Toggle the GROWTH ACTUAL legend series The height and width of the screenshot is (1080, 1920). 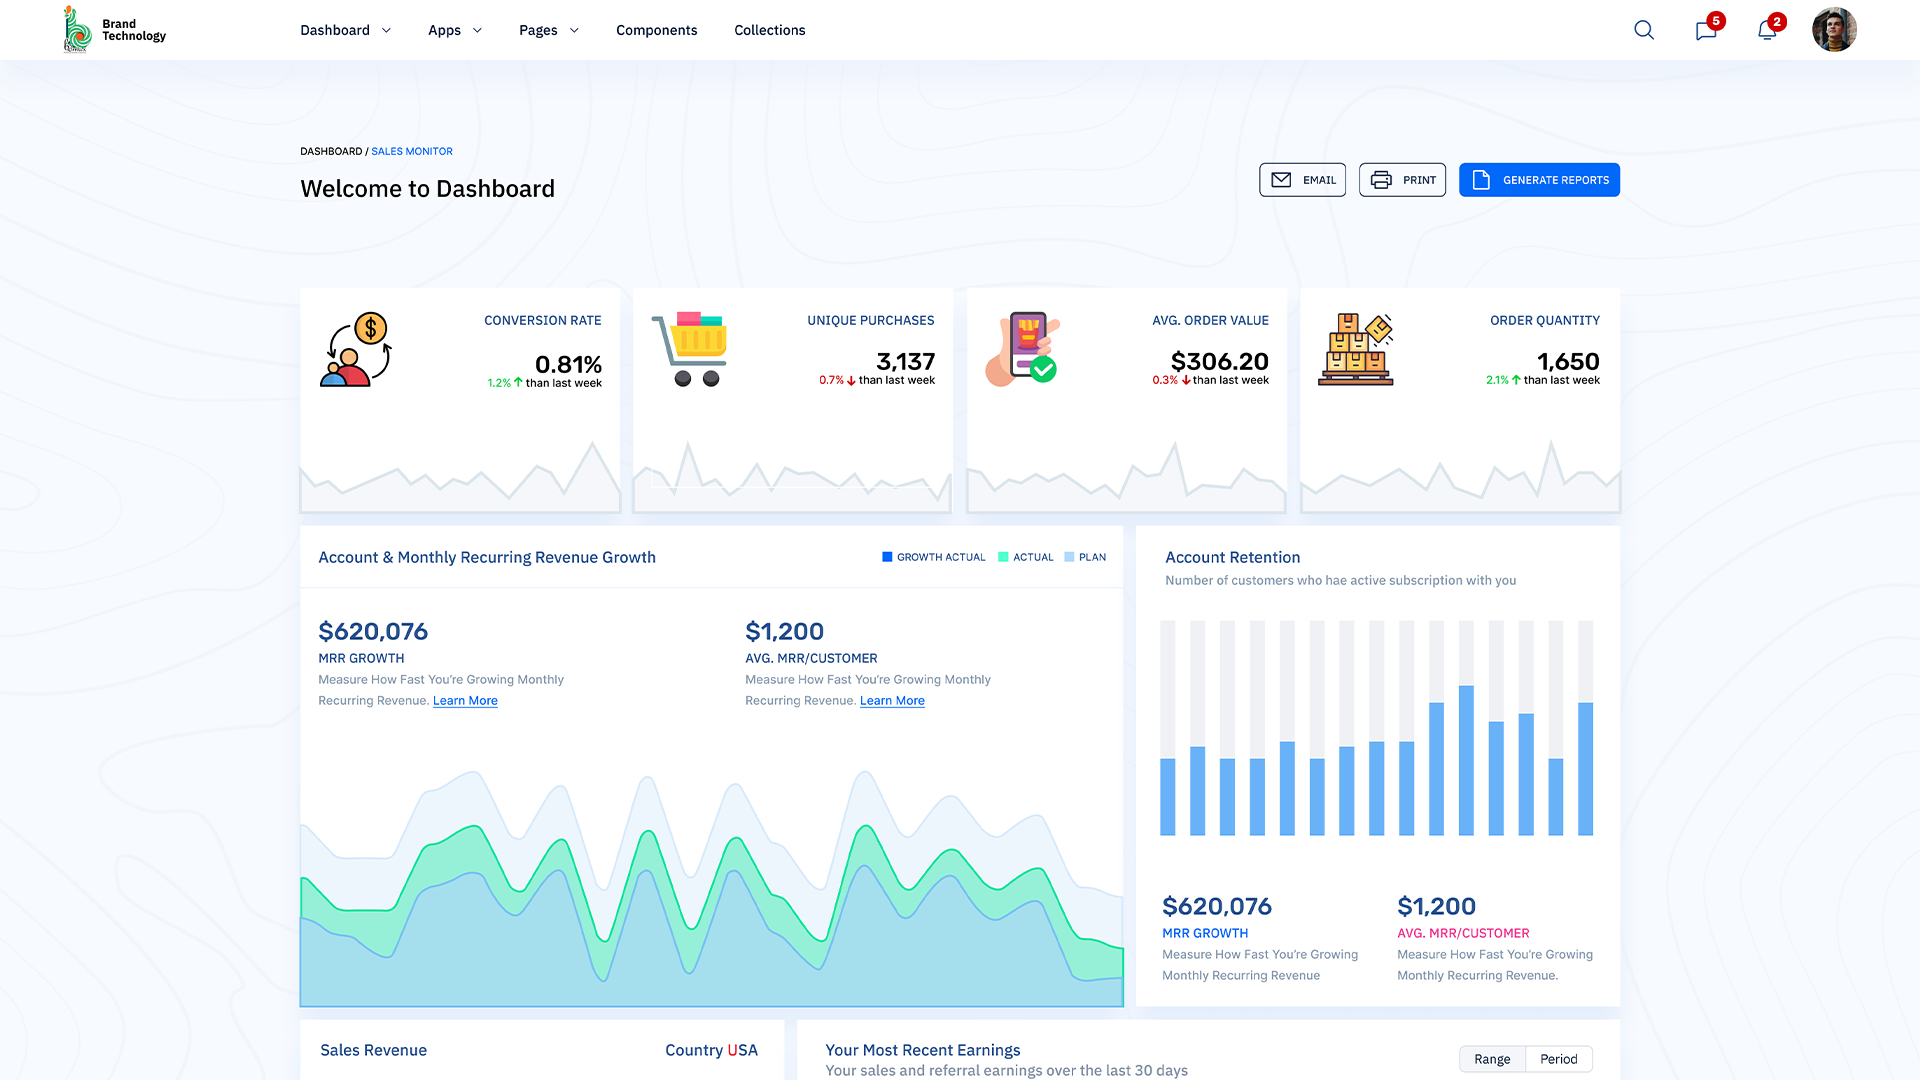932,557
